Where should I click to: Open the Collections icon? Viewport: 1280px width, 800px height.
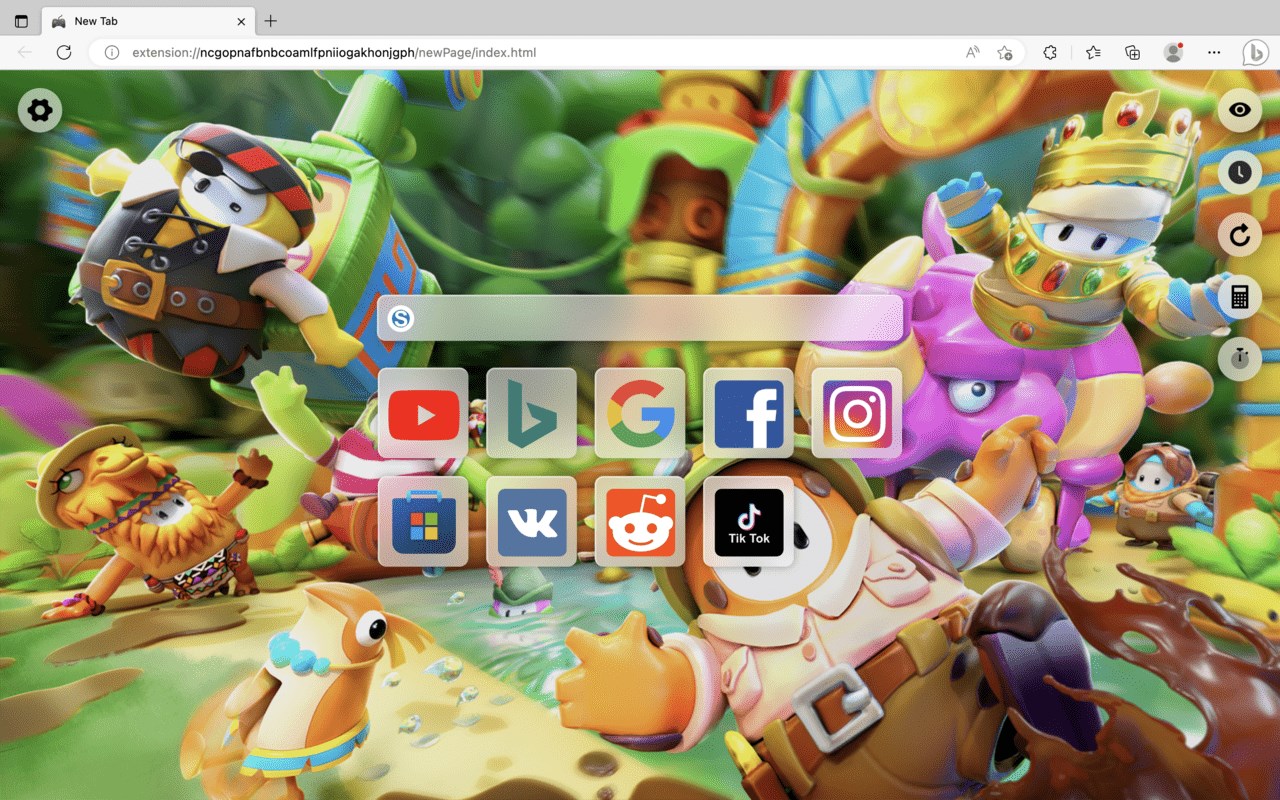[1133, 52]
